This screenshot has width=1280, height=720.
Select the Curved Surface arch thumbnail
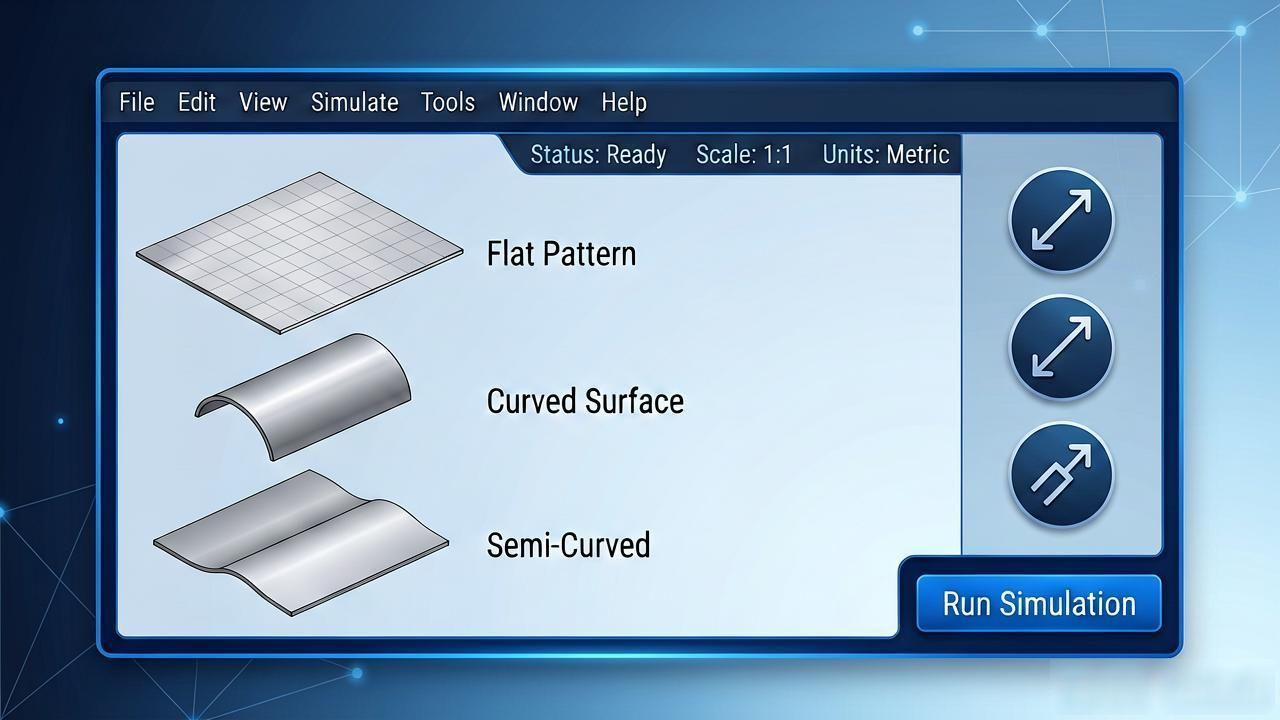point(302,396)
